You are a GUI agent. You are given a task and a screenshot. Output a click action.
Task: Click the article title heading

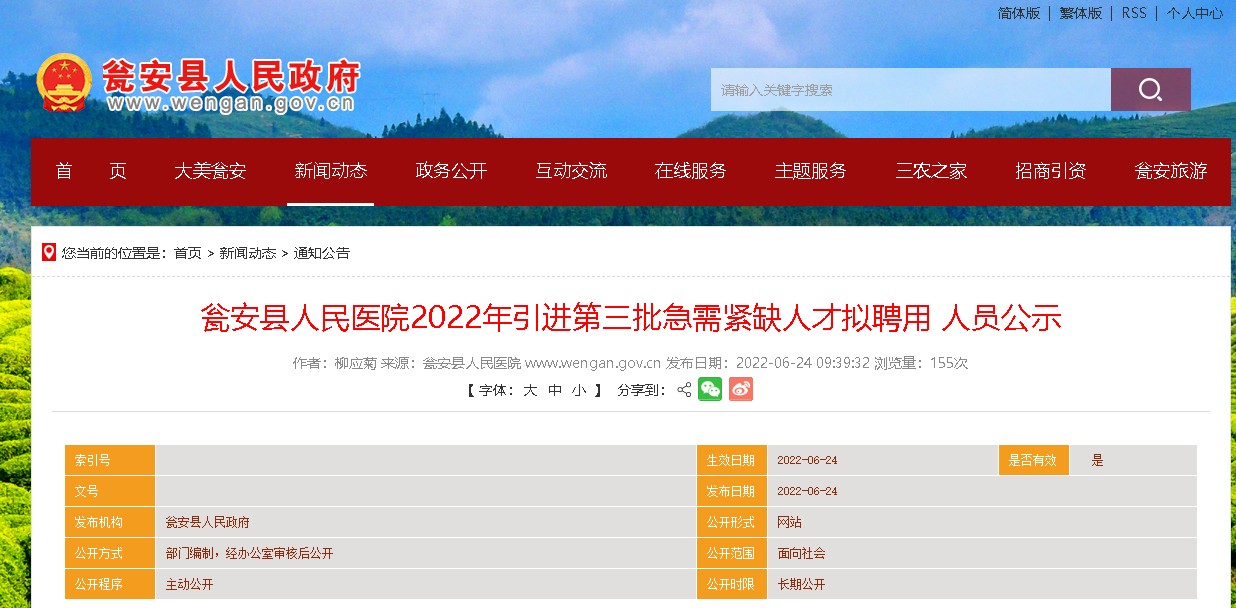click(x=631, y=318)
